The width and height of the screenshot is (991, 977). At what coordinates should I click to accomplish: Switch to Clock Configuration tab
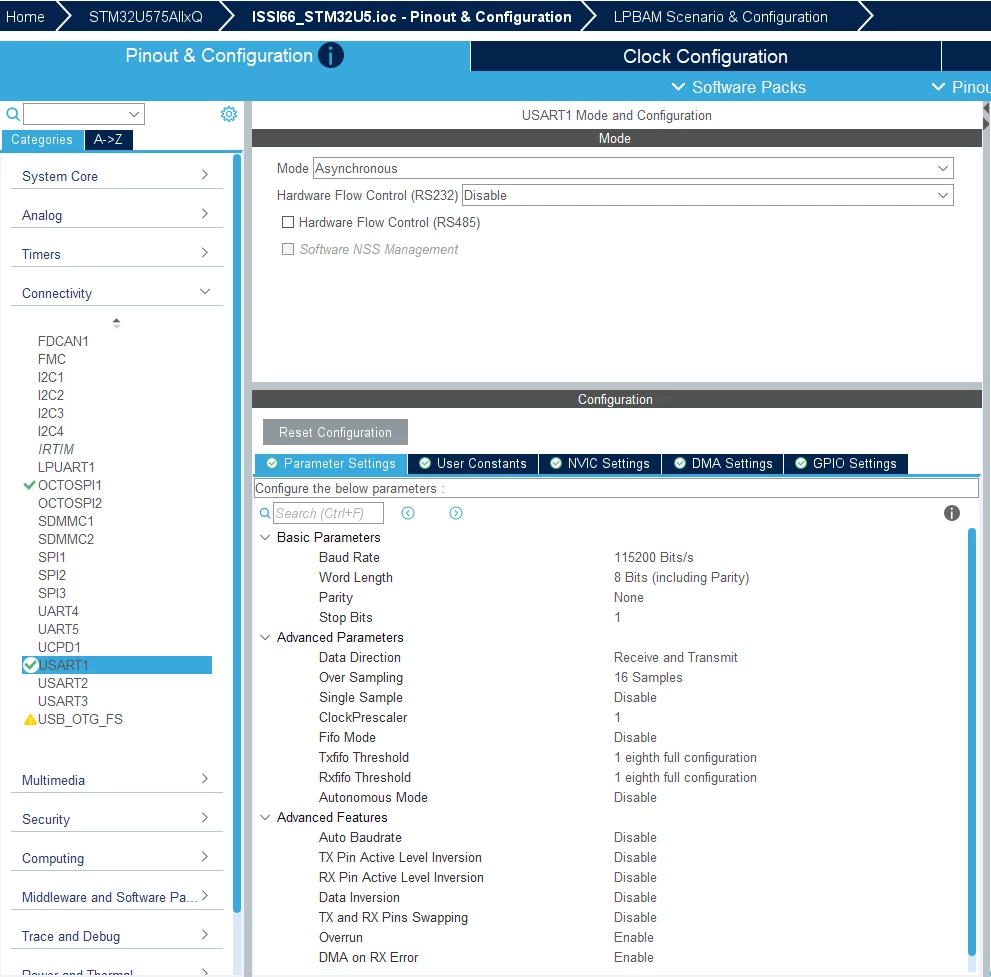705,56
